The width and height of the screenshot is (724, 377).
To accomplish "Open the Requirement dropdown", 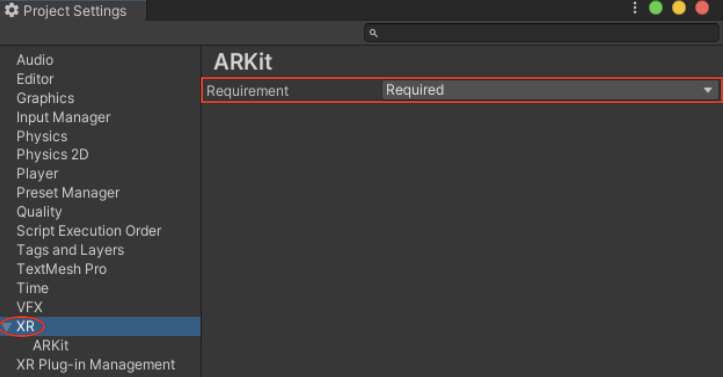I will coord(550,90).
